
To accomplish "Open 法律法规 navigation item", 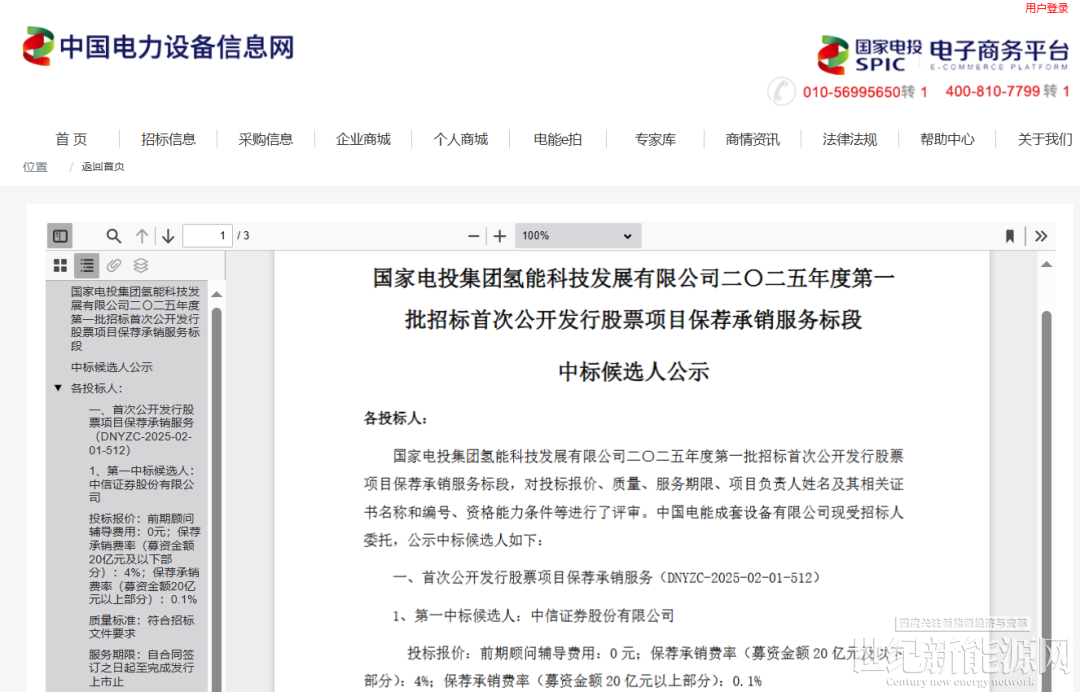I will click(x=849, y=139).
